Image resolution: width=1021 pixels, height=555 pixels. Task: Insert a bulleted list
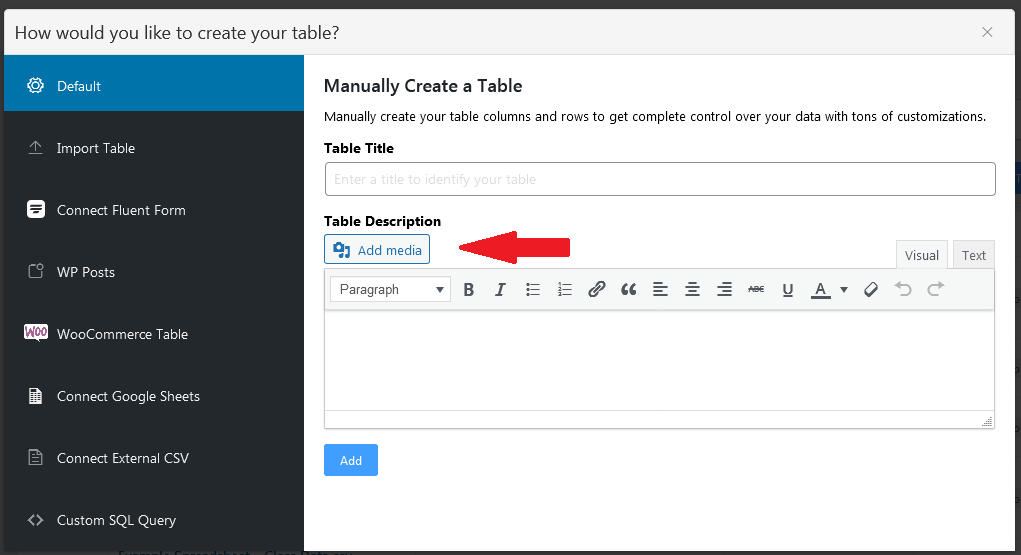click(533, 290)
